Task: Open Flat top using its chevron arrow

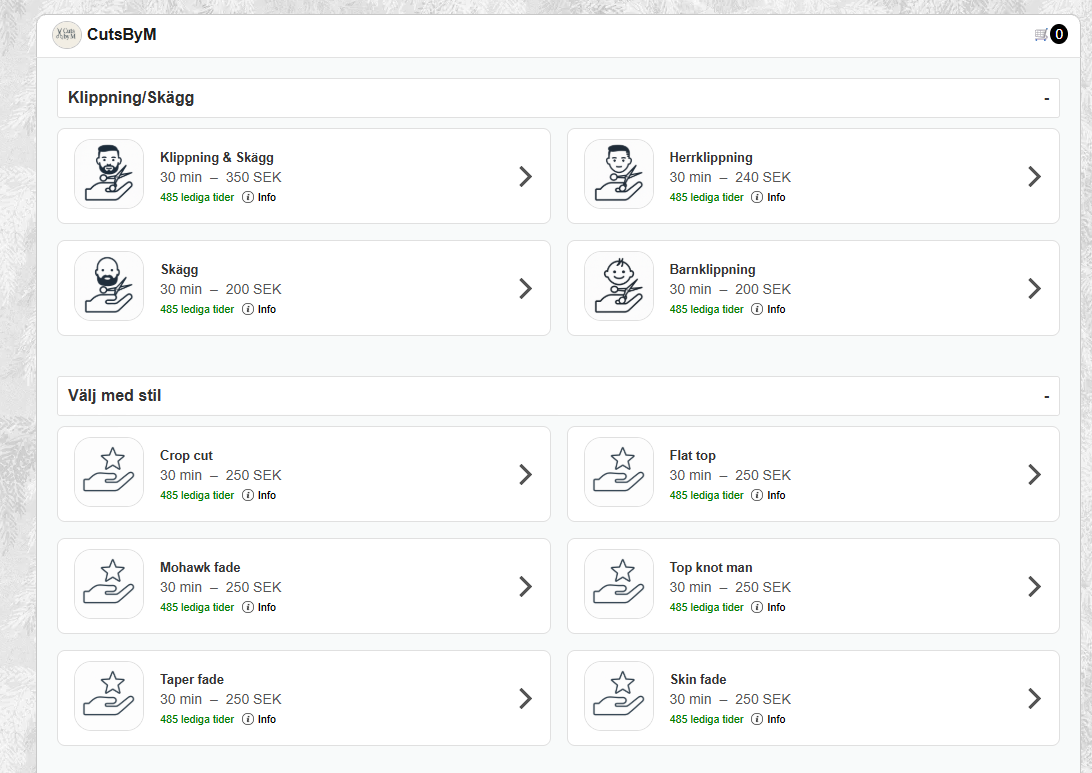Action: tap(1035, 474)
